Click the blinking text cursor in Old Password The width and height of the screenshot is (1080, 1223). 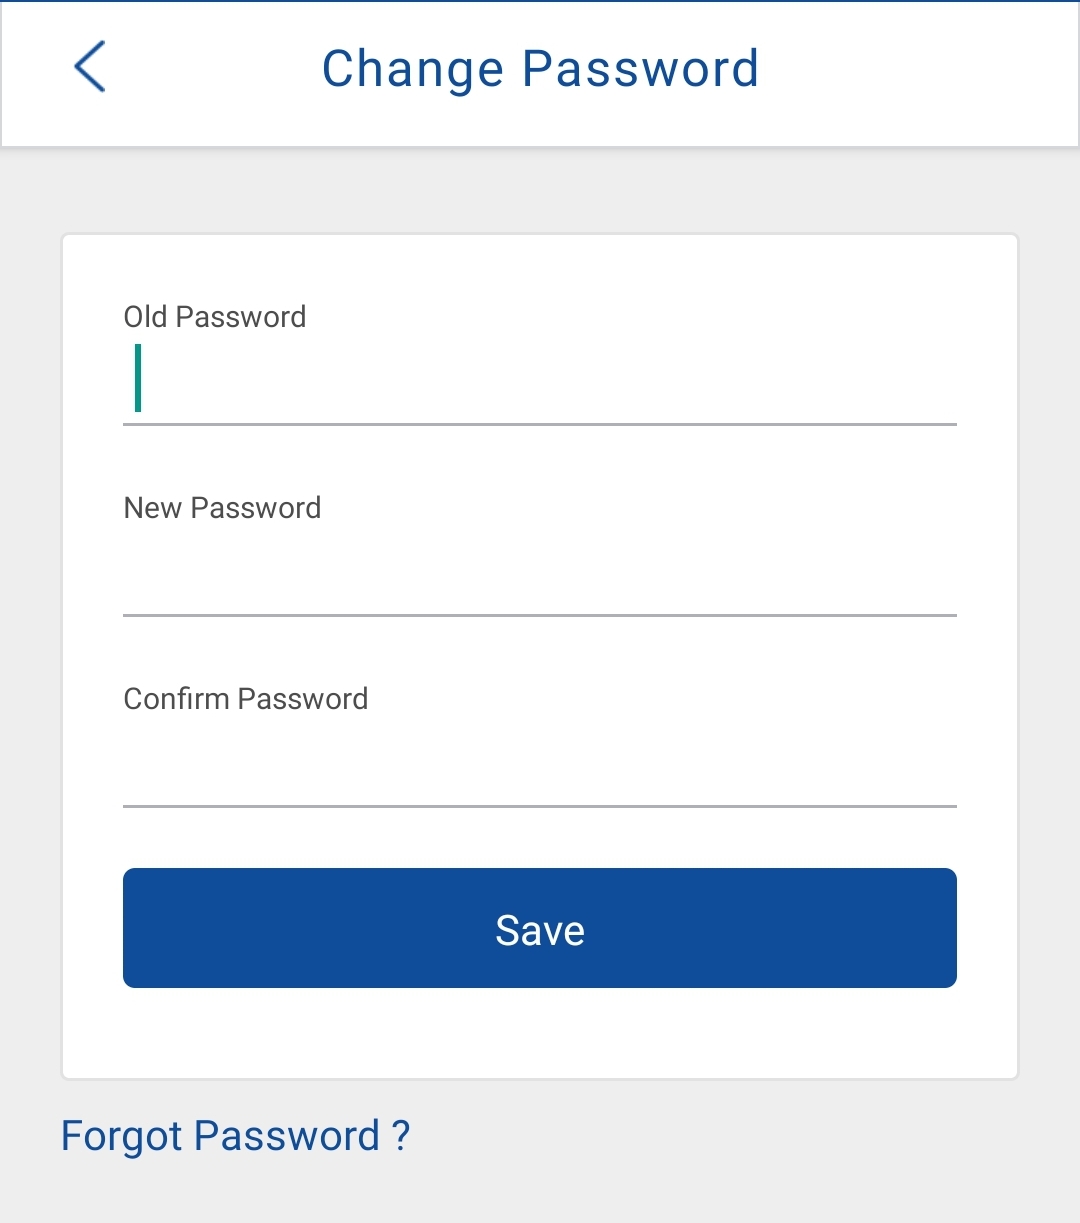coord(138,378)
